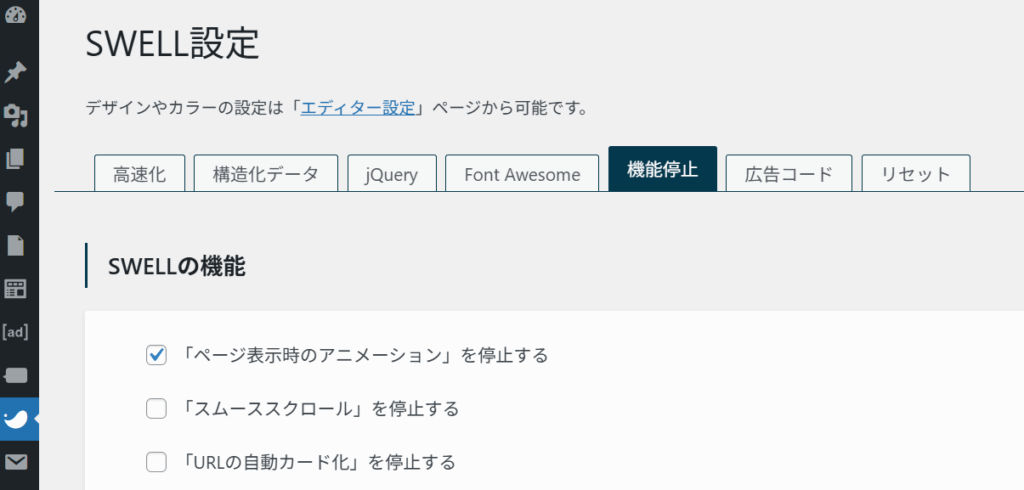
Task: Switch to the 構造化データ tab
Action: pyautogui.click(x=266, y=174)
